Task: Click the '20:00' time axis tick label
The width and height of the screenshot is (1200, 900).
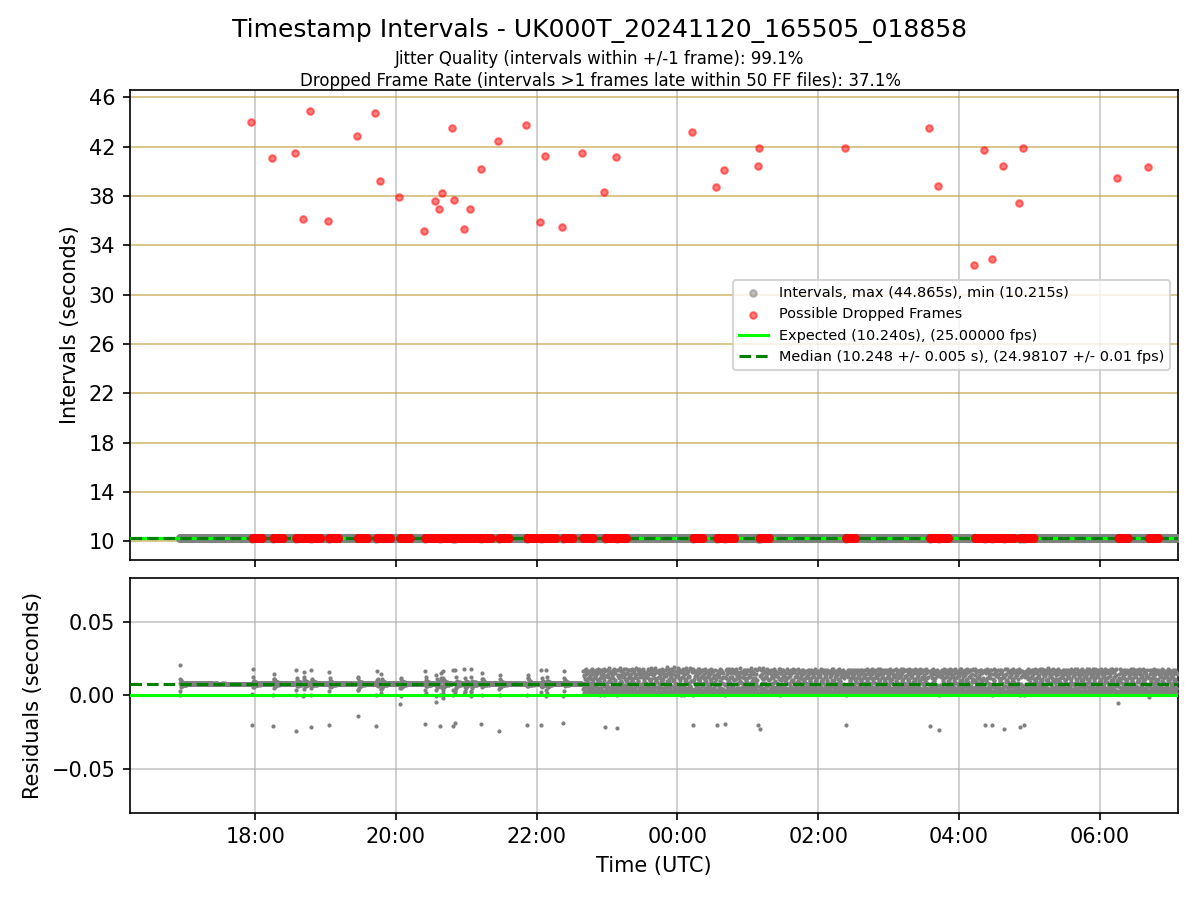Action: (x=395, y=835)
